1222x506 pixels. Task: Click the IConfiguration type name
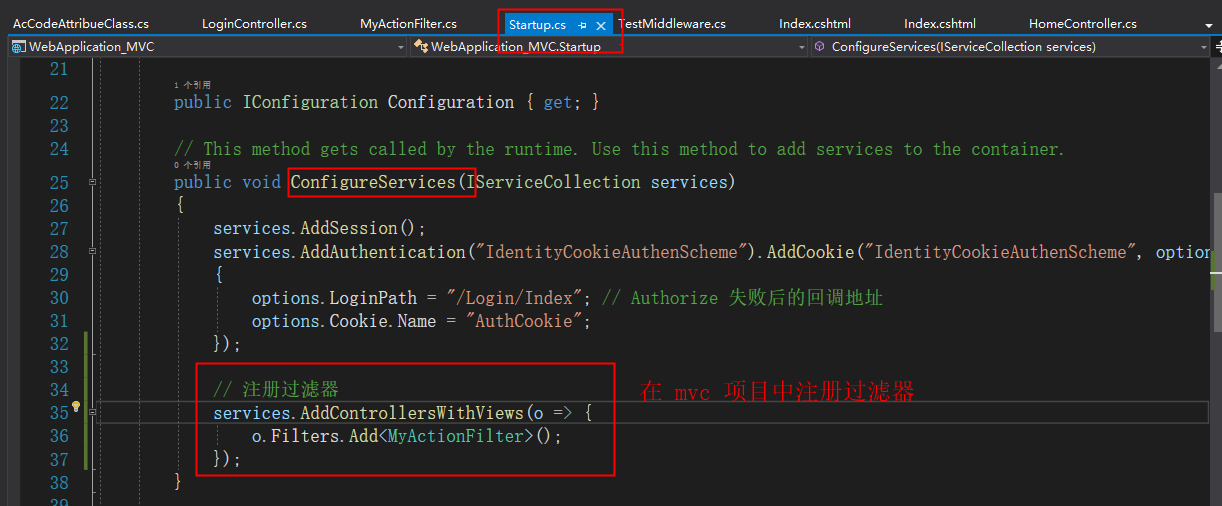click(310, 102)
